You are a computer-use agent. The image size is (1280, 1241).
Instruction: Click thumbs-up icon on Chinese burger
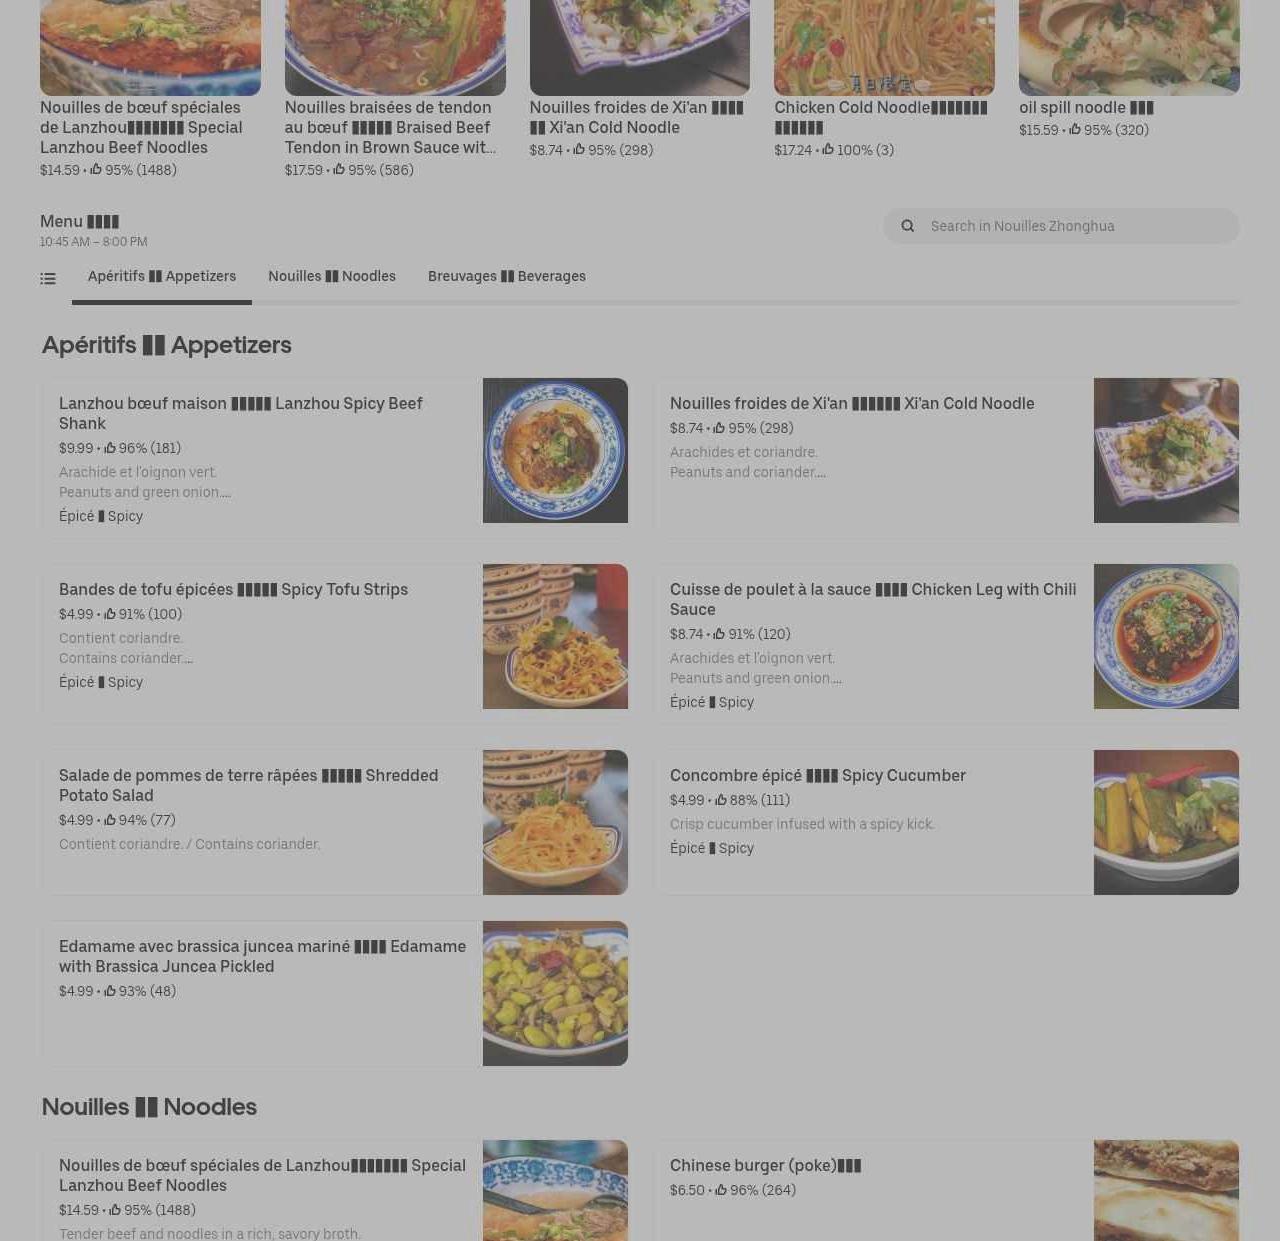(721, 1190)
